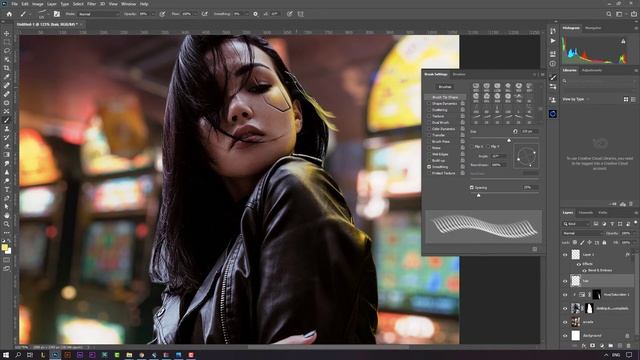Click lock all padlock icon in Layers
The width and height of the screenshot is (640, 360).
[x=604, y=242]
